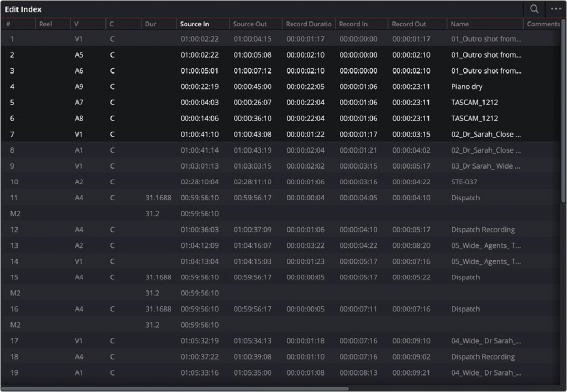Select the Record Duration column header
567x392 pixels.
(x=308, y=24)
